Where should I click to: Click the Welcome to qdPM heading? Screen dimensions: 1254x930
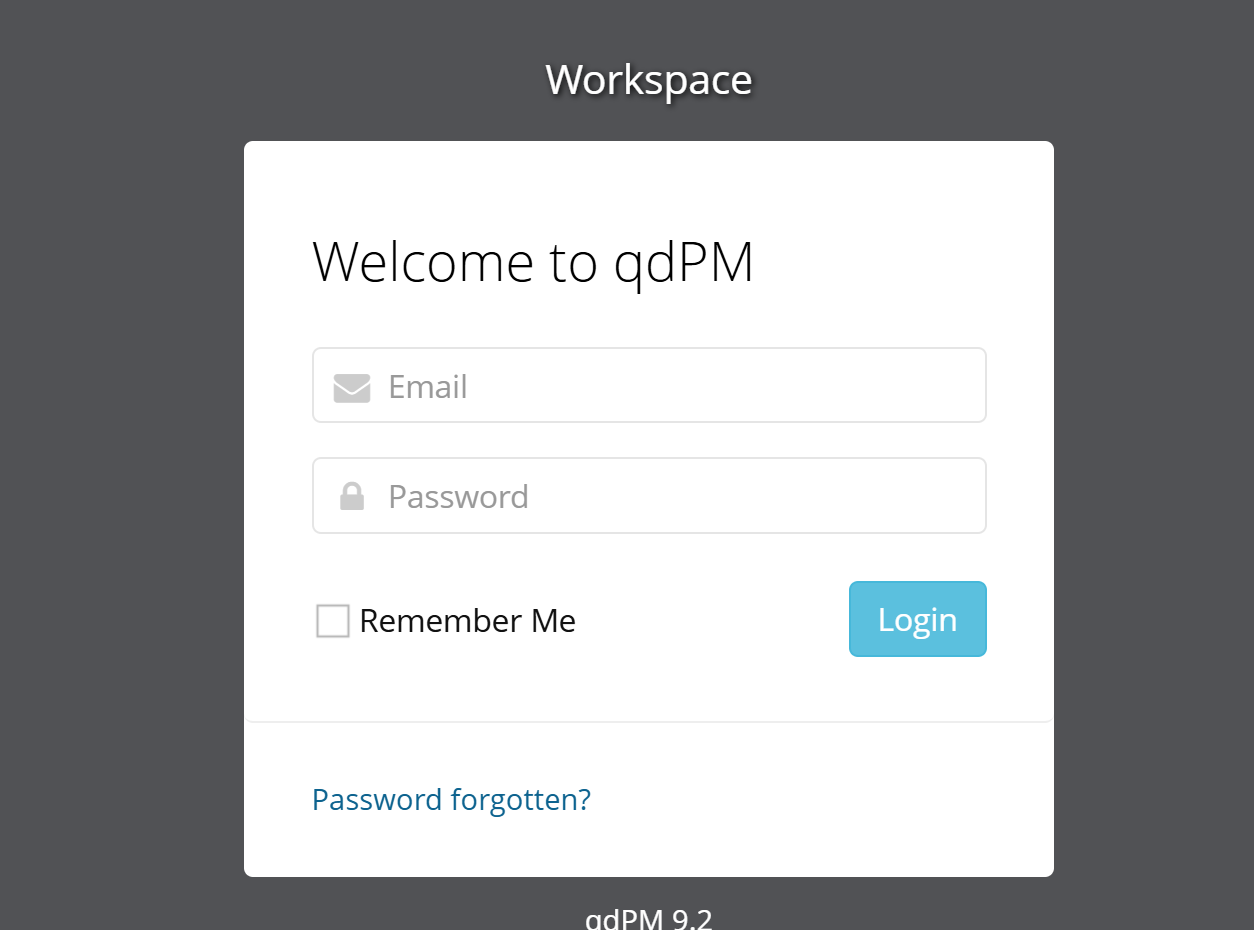pos(533,262)
